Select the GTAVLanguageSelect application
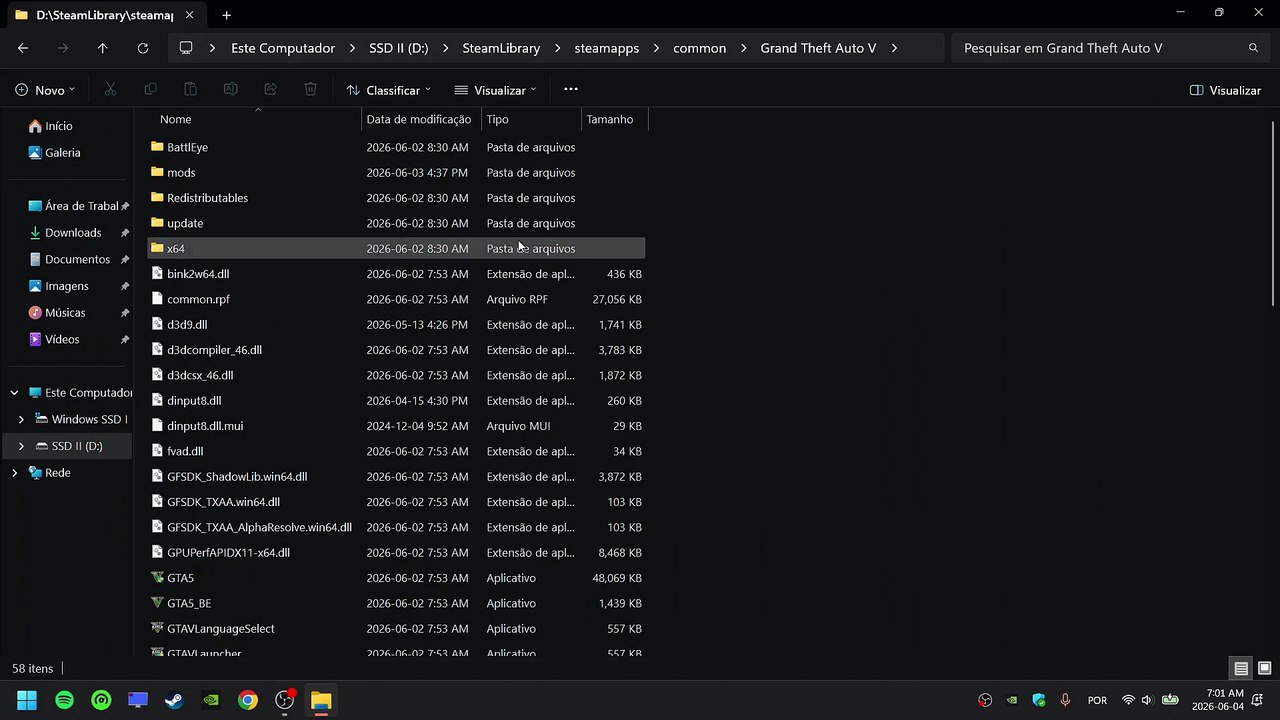 396,629
